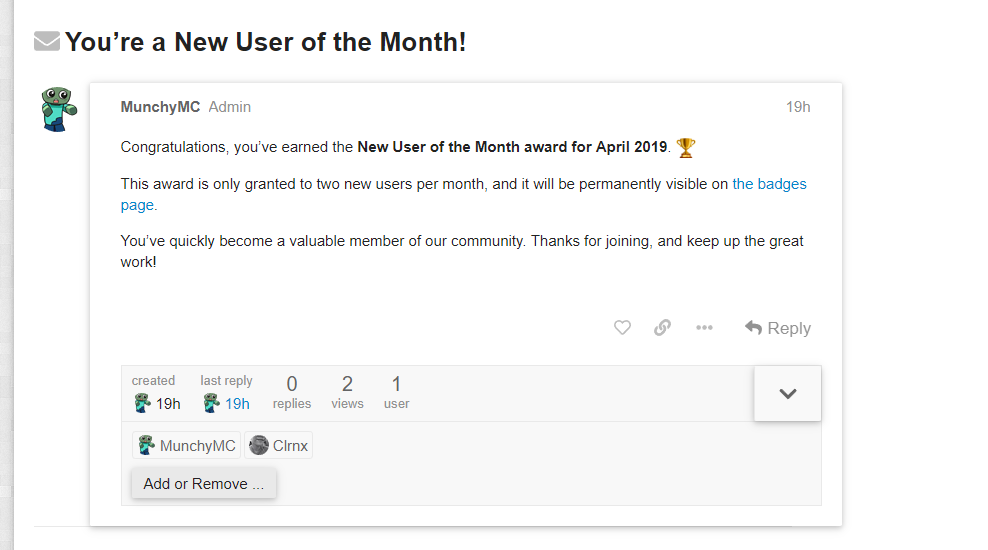Open the badges page link
This screenshot has width=988, height=550.
[x=768, y=184]
